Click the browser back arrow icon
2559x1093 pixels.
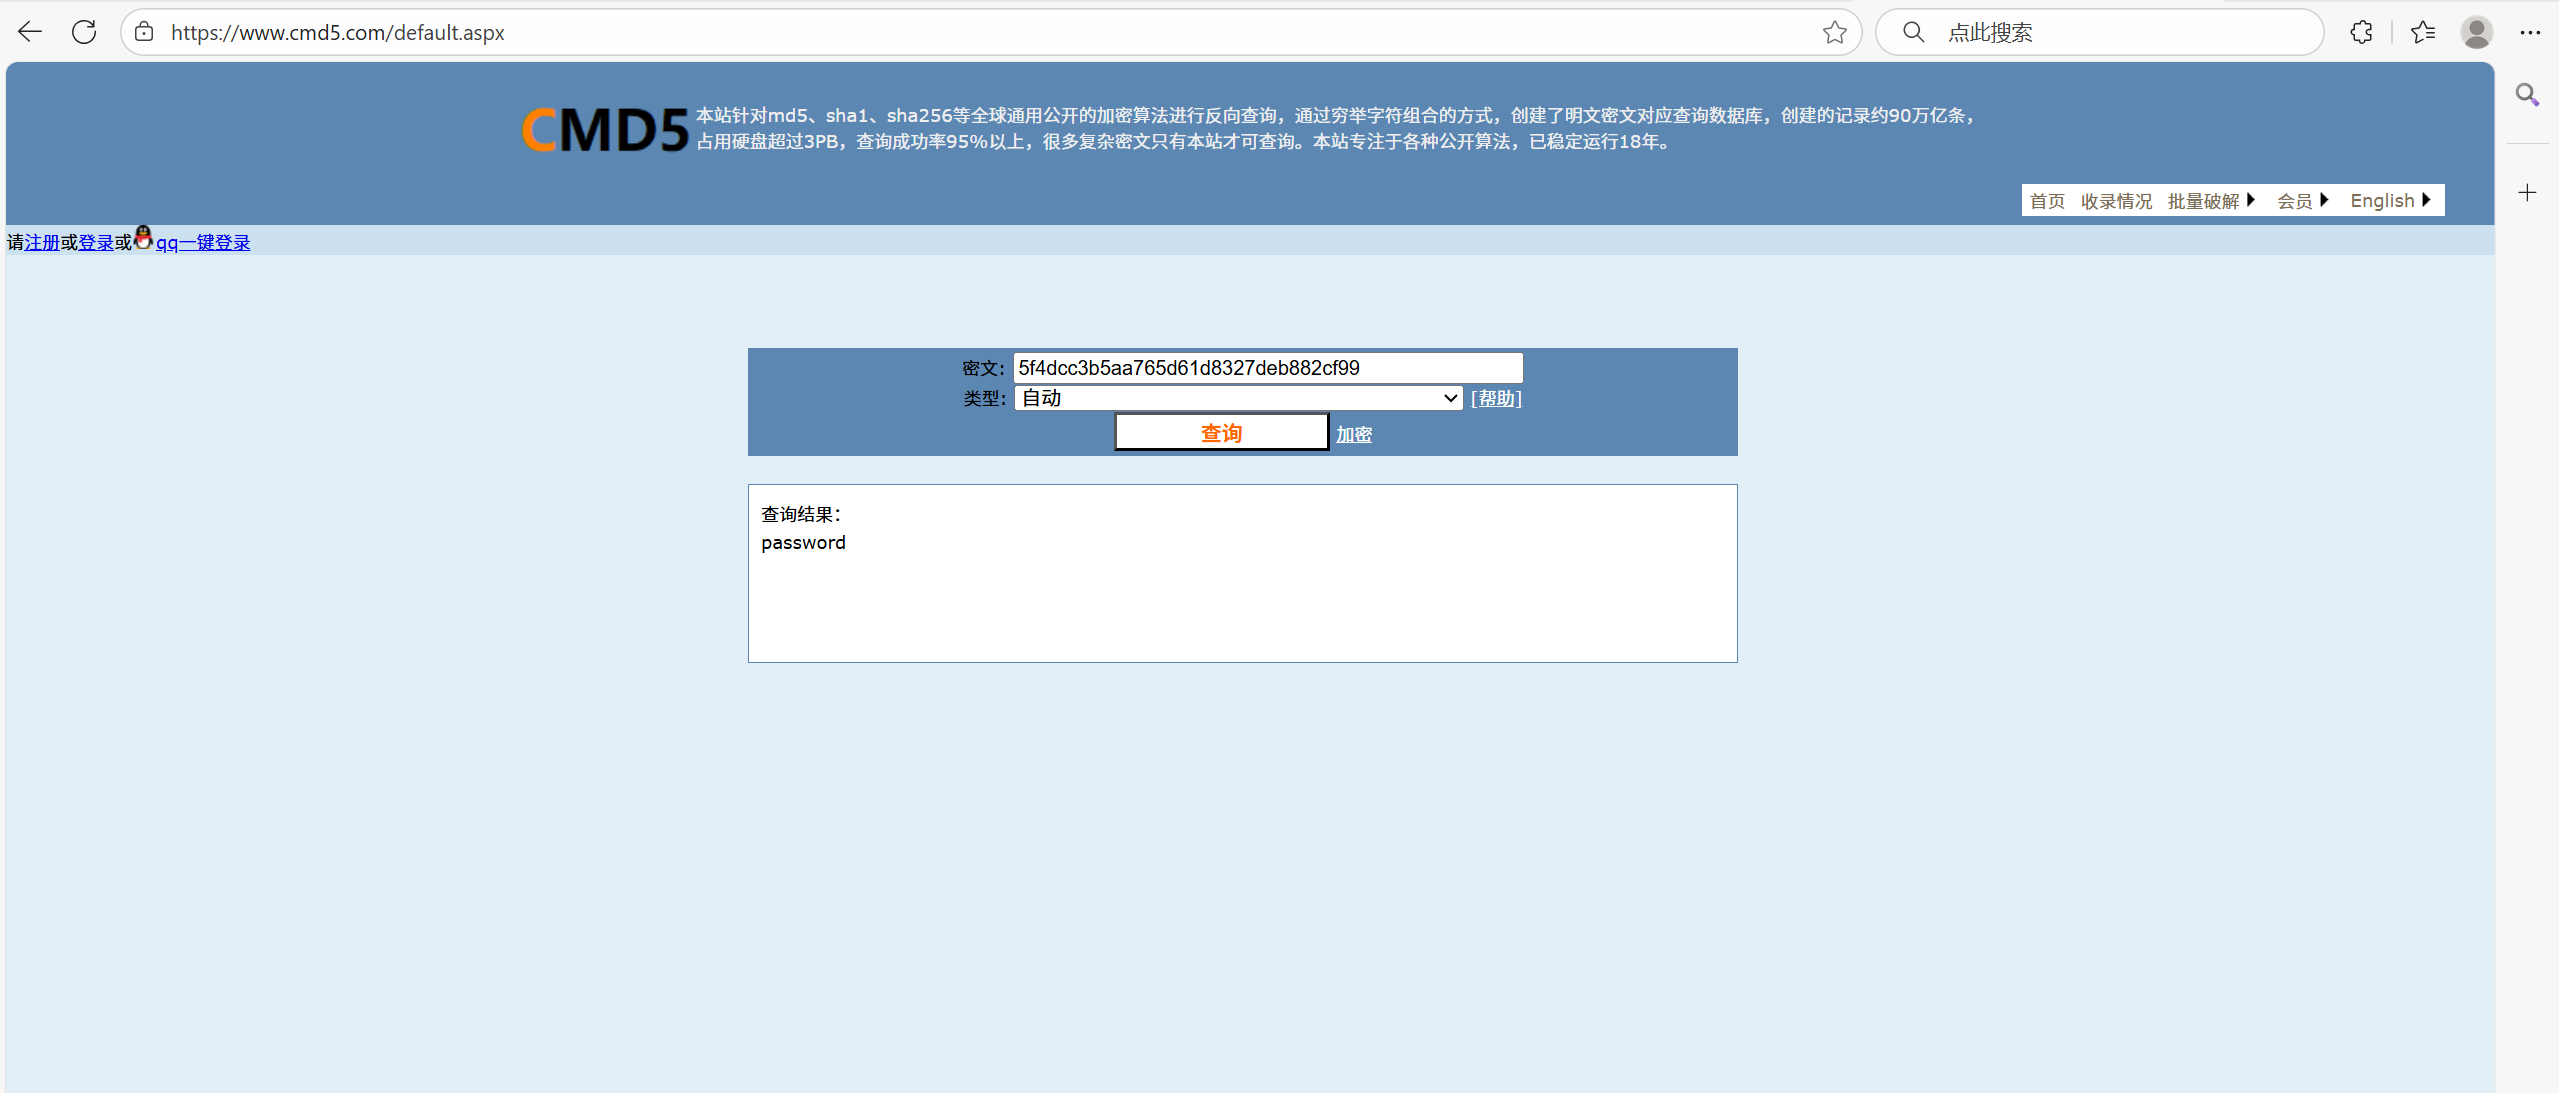pyautogui.click(x=30, y=32)
